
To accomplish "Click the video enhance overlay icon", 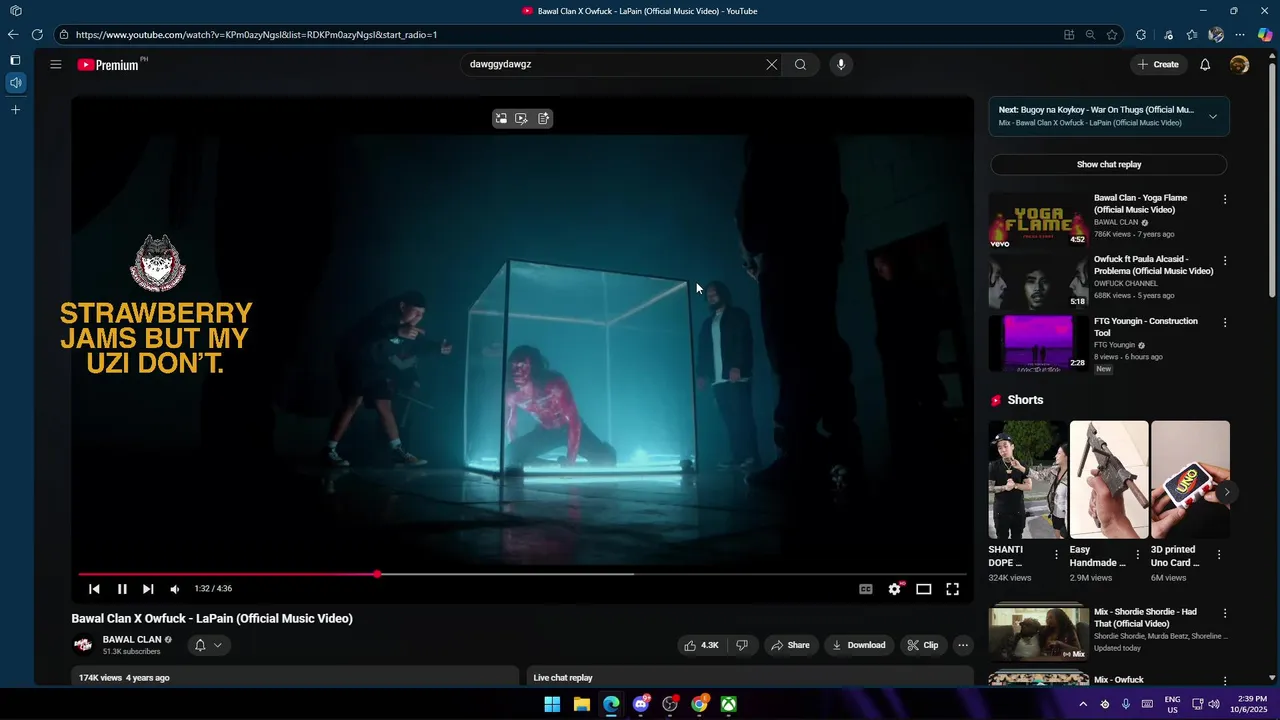I will [522, 118].
